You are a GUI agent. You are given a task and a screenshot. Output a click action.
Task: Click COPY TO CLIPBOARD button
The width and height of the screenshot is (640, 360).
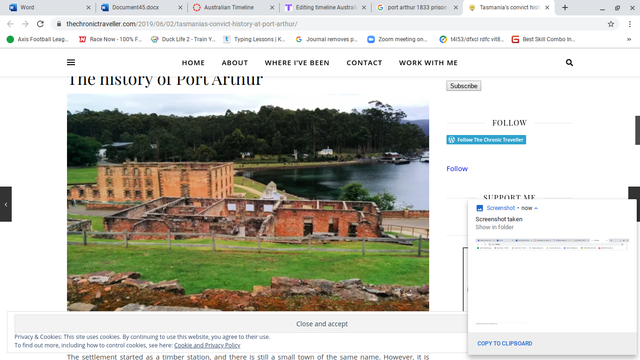(x=504, y=344)
